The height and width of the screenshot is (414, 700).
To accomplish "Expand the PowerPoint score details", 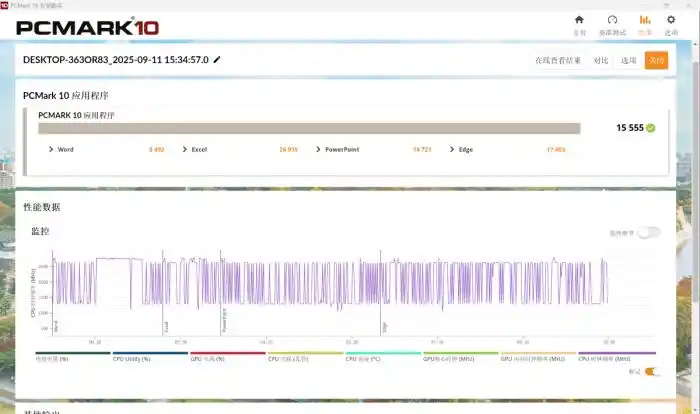I will pos(318,149).
